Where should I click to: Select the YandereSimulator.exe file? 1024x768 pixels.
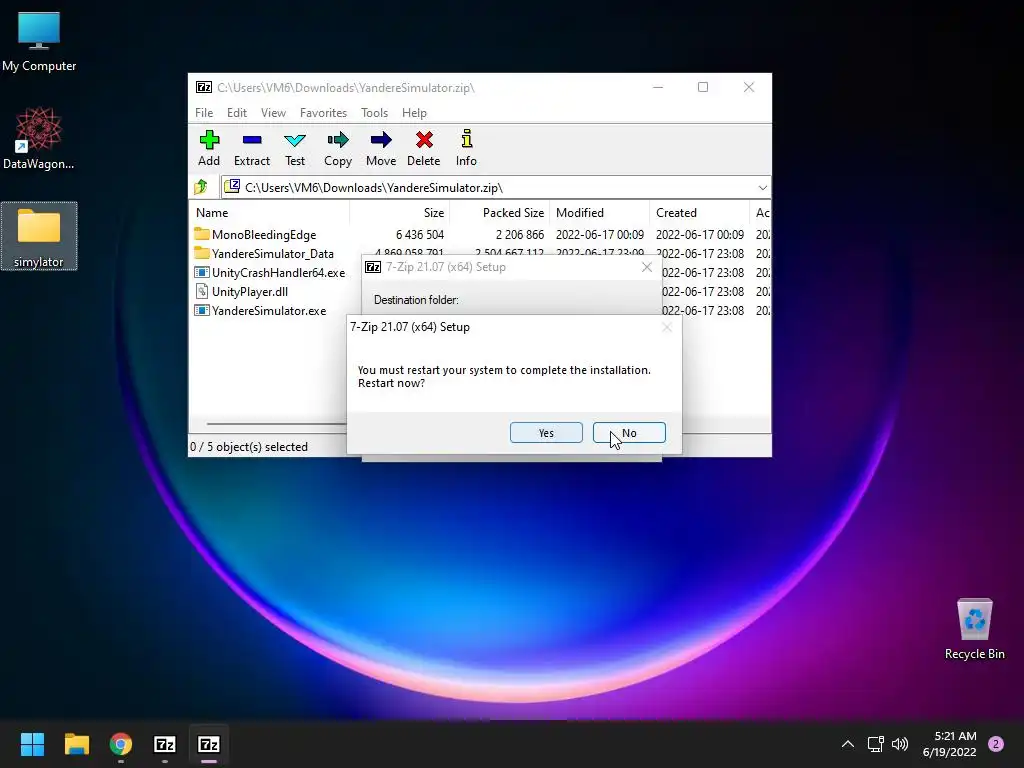pos(268,310)
